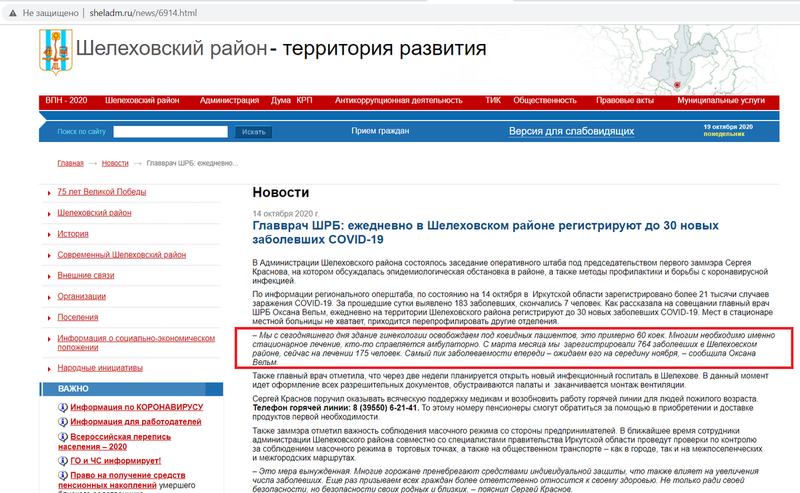Open the 'Администрация' menu item
800x493 pixels.
coord(230,101)
